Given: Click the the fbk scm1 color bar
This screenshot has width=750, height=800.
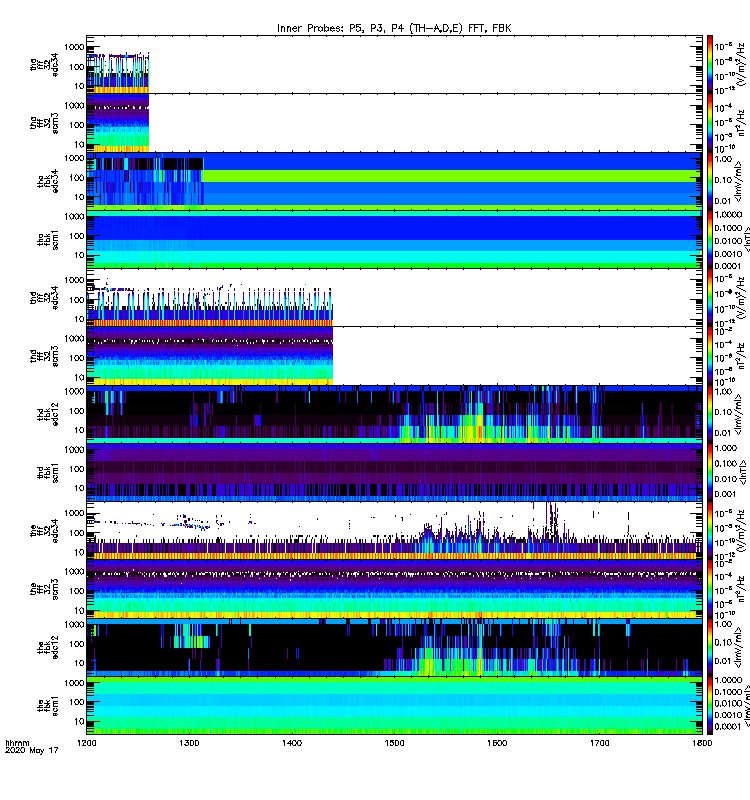Looking at the screenshot, I should pos(709,706).
